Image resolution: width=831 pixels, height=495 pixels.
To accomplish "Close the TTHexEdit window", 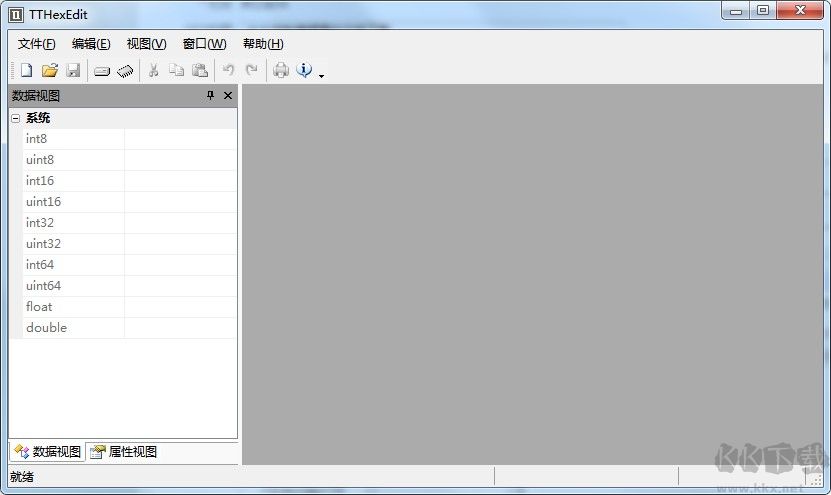I will (800, 11).
